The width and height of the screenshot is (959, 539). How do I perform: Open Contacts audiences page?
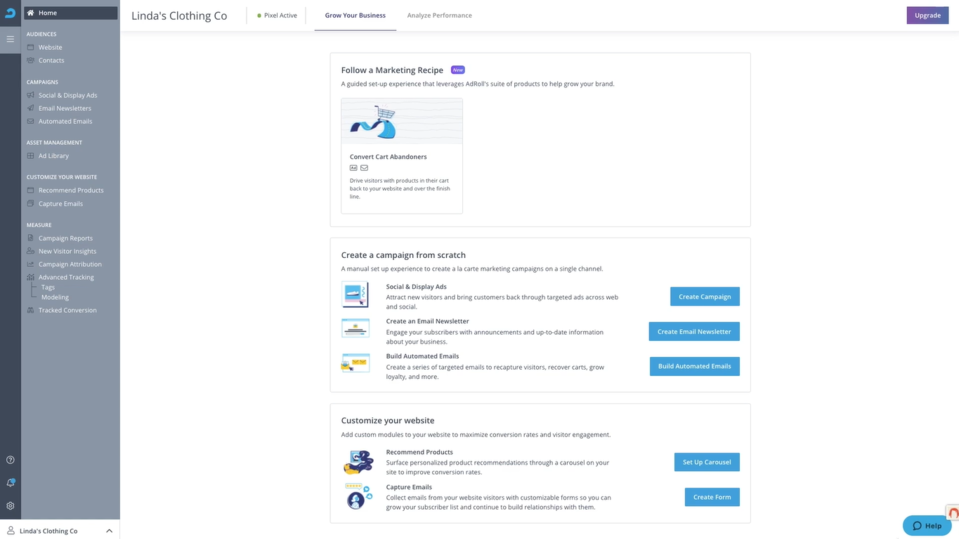[x=51, y=61]
